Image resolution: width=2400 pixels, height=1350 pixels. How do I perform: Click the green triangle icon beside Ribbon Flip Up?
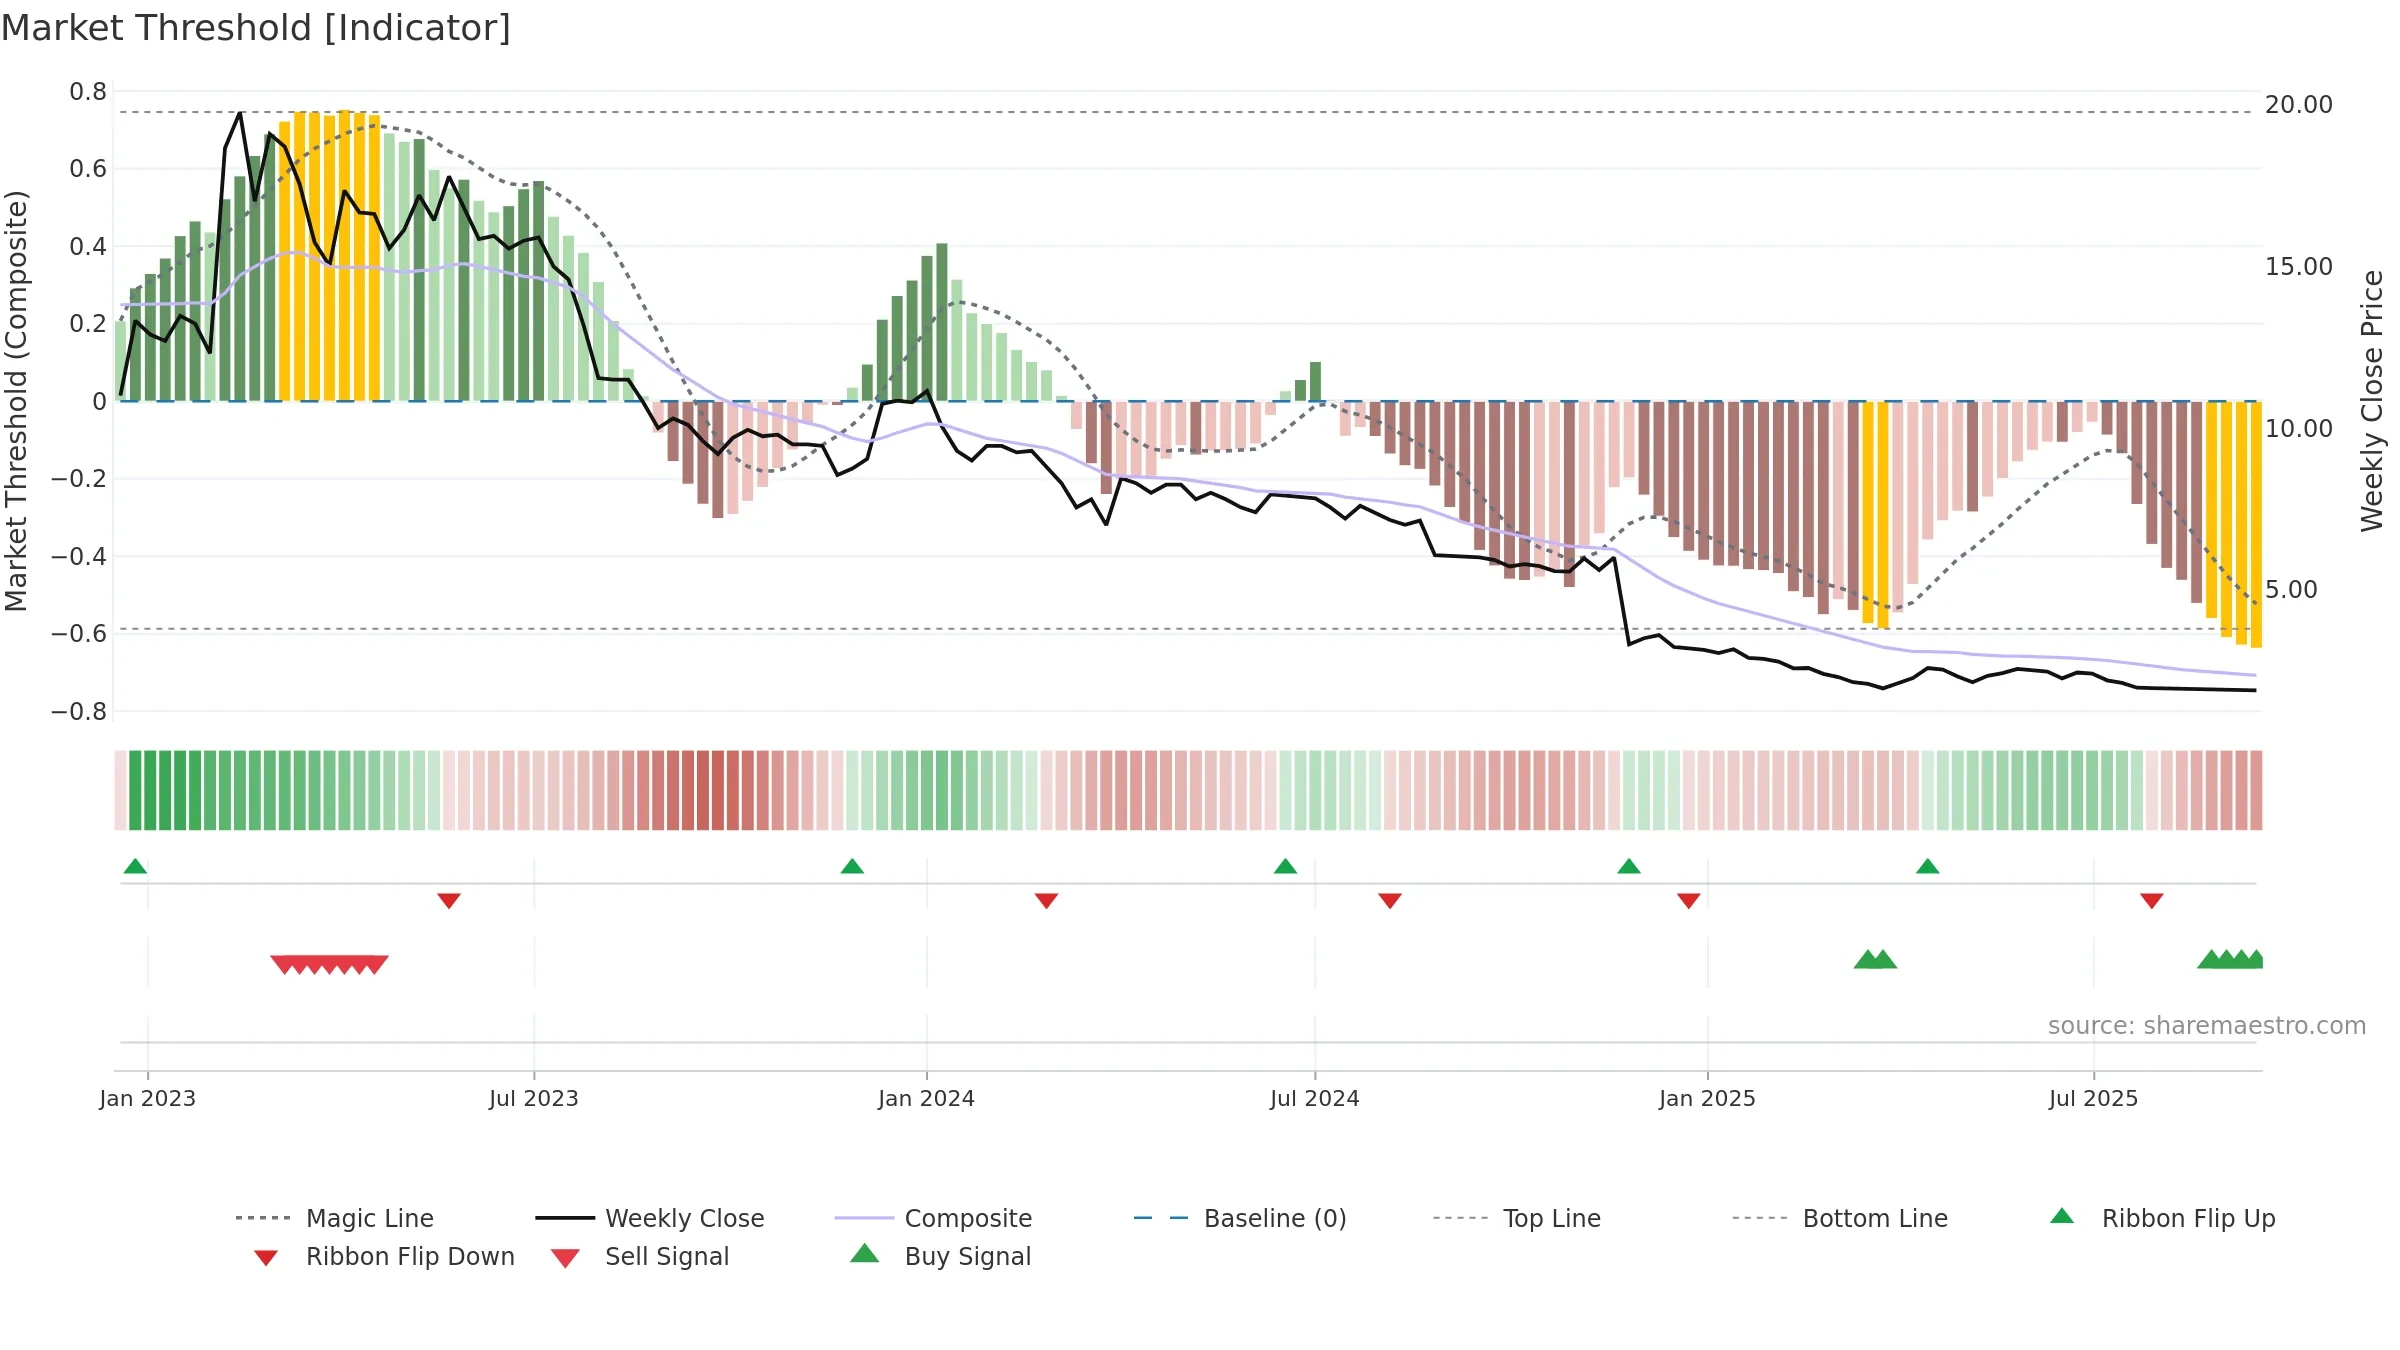[2062, 1216]
